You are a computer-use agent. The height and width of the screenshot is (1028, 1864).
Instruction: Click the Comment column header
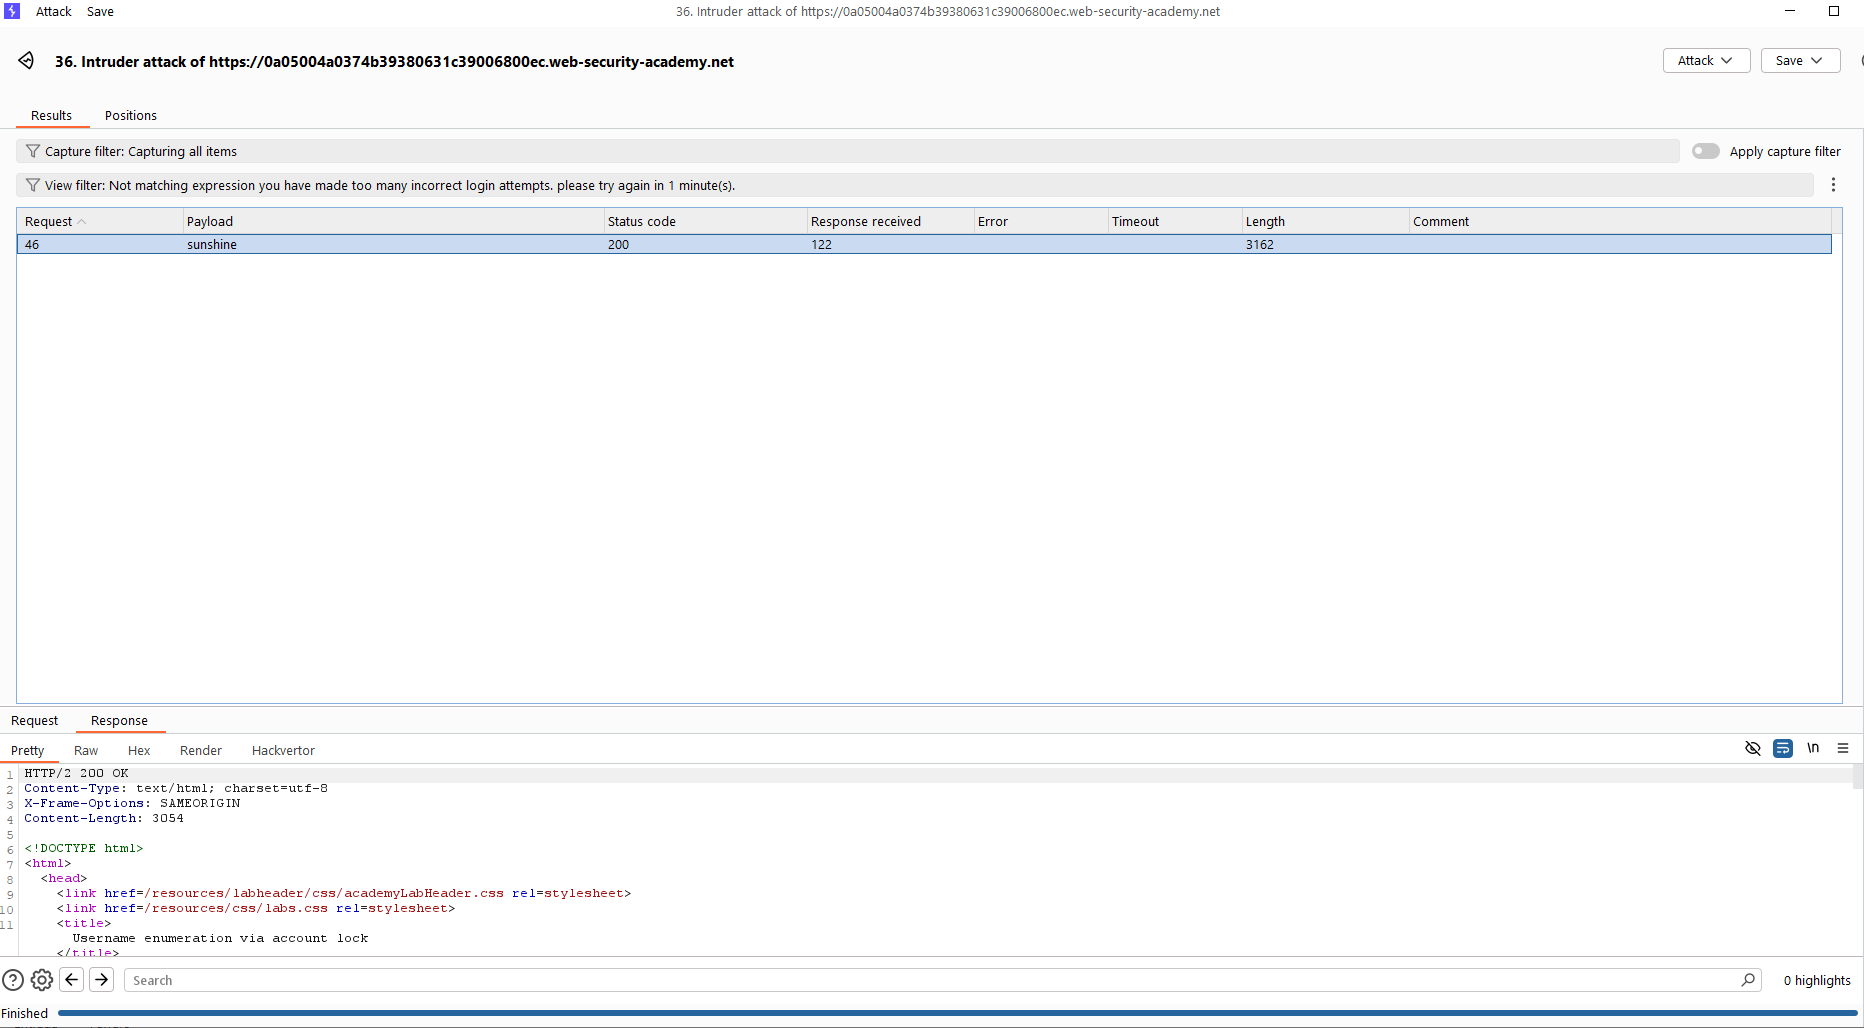coord(1620,221)
